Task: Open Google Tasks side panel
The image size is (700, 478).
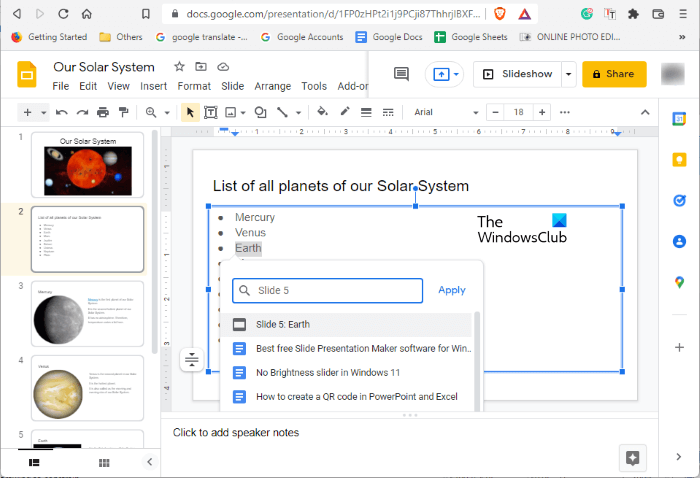Action: pyautogui.click(x=679, y=200)
